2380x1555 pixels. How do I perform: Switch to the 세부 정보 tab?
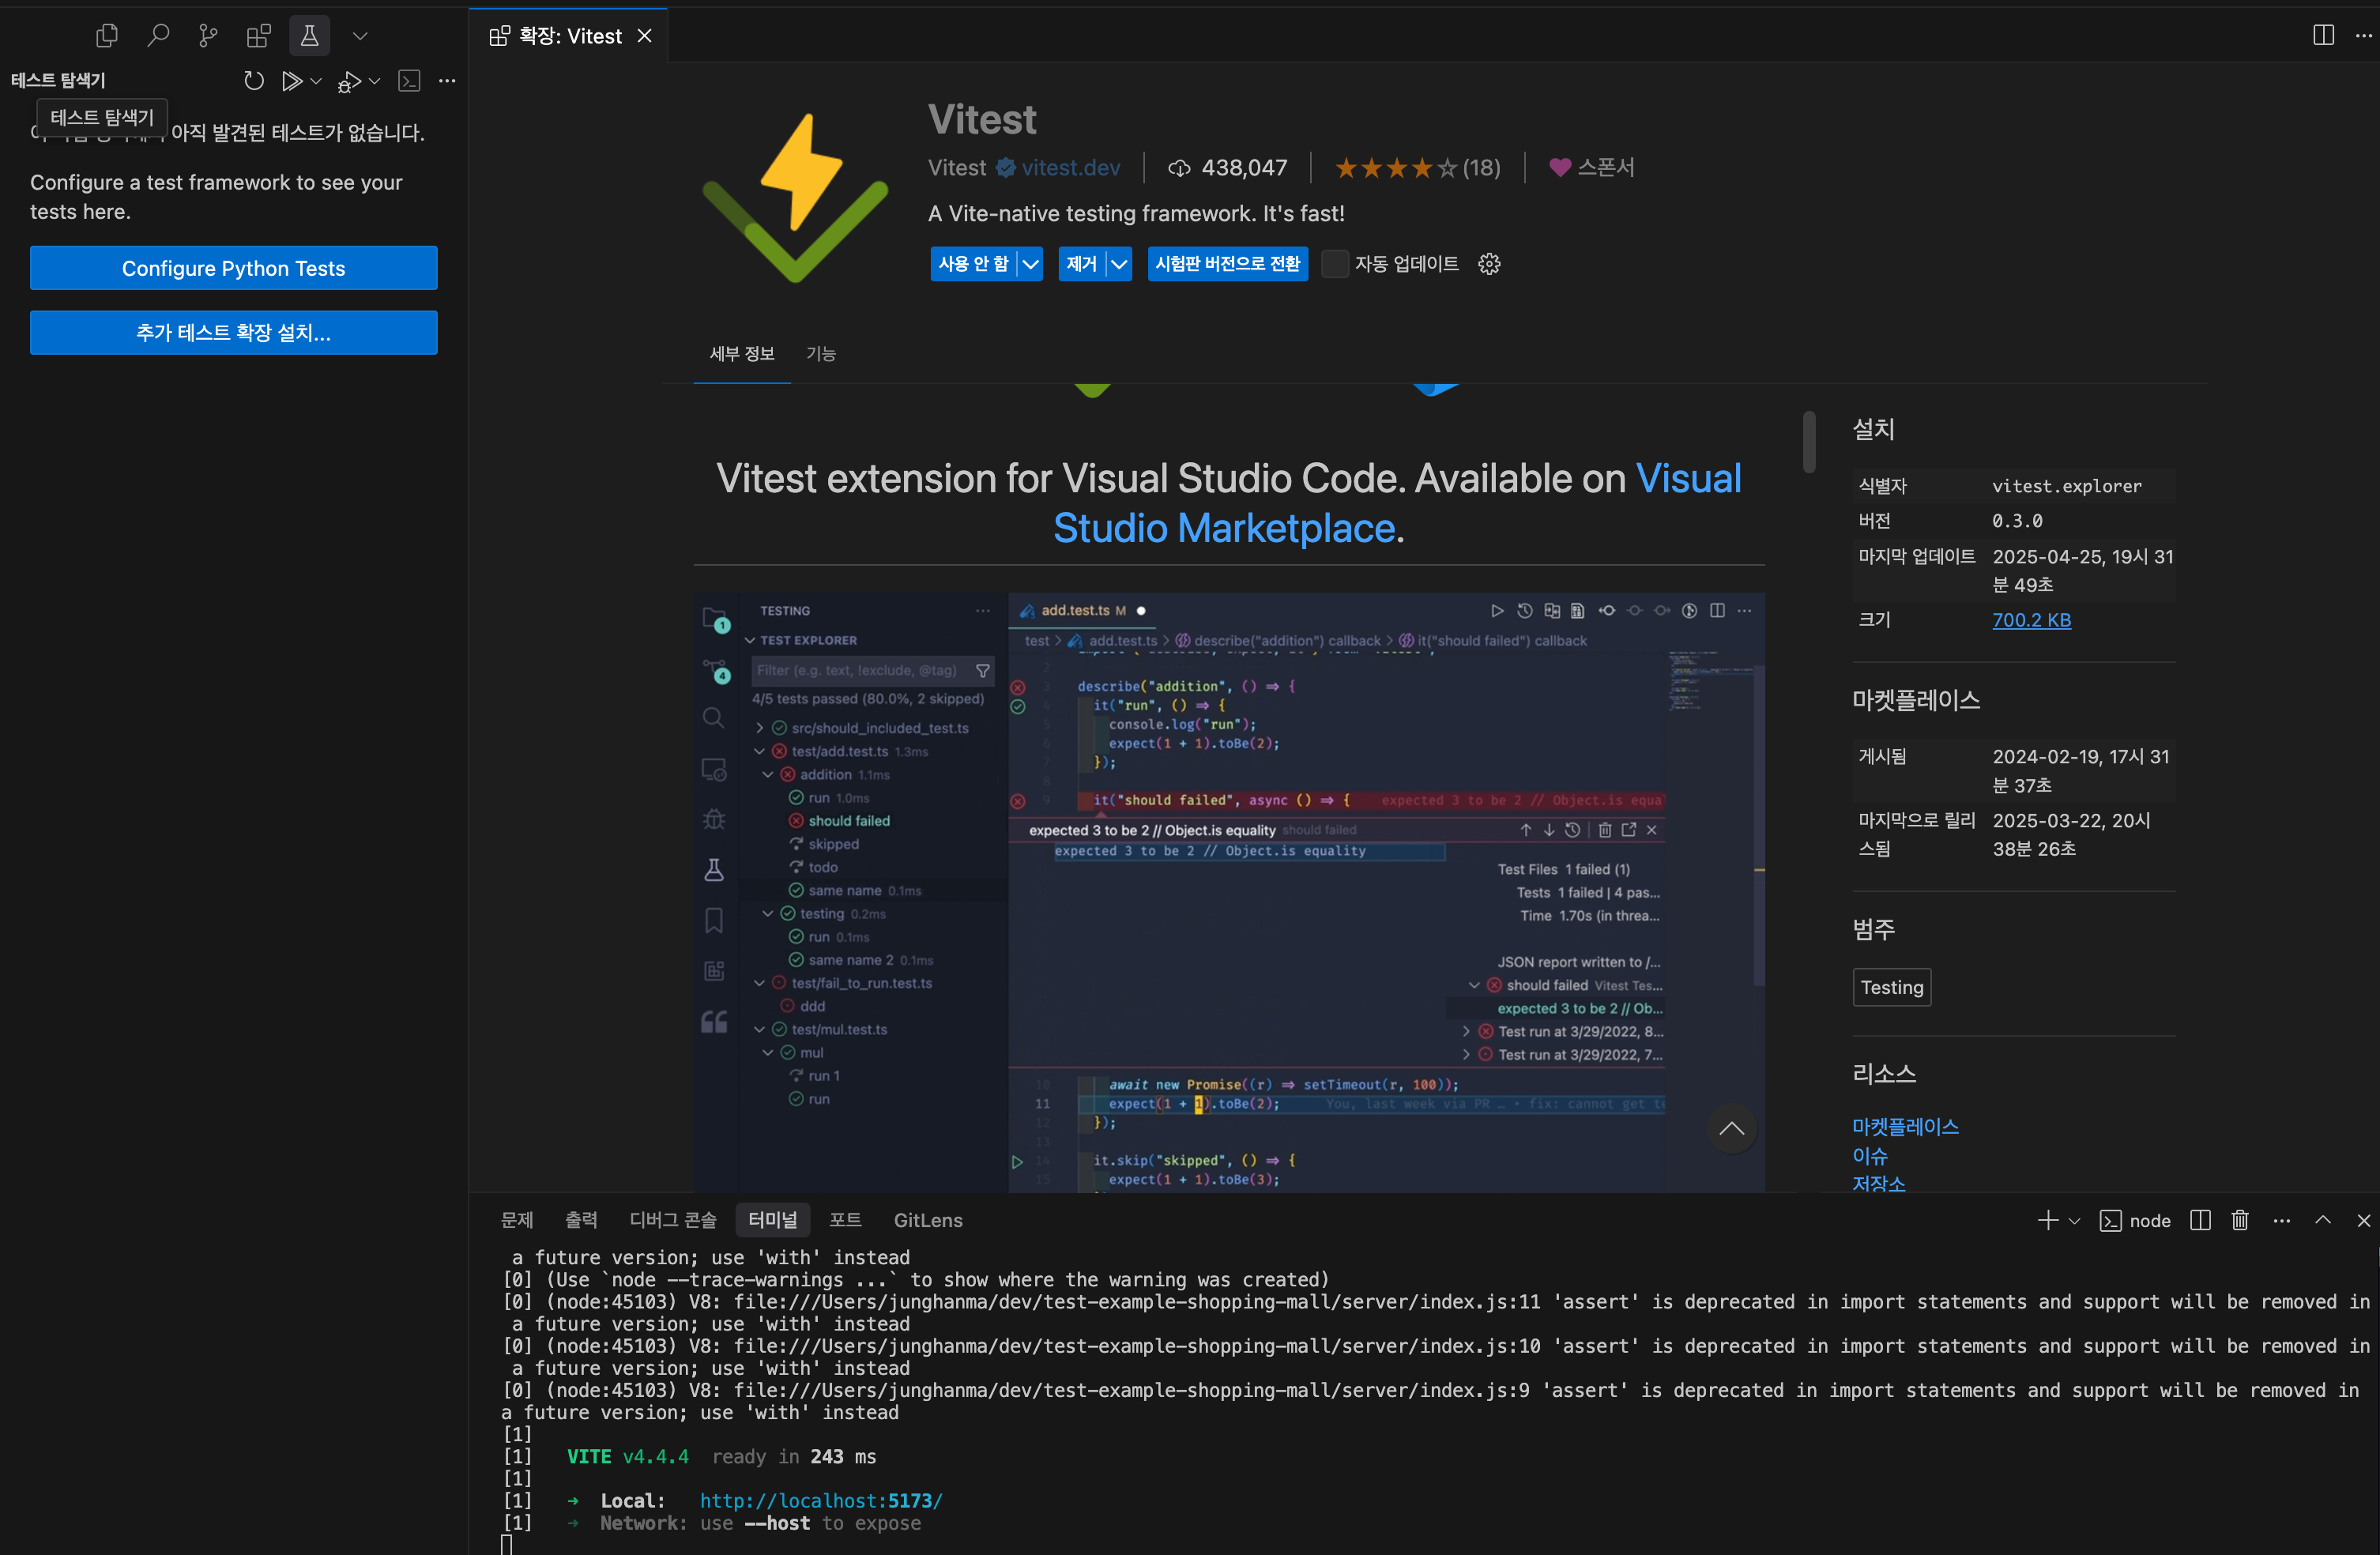pos(742,354)
